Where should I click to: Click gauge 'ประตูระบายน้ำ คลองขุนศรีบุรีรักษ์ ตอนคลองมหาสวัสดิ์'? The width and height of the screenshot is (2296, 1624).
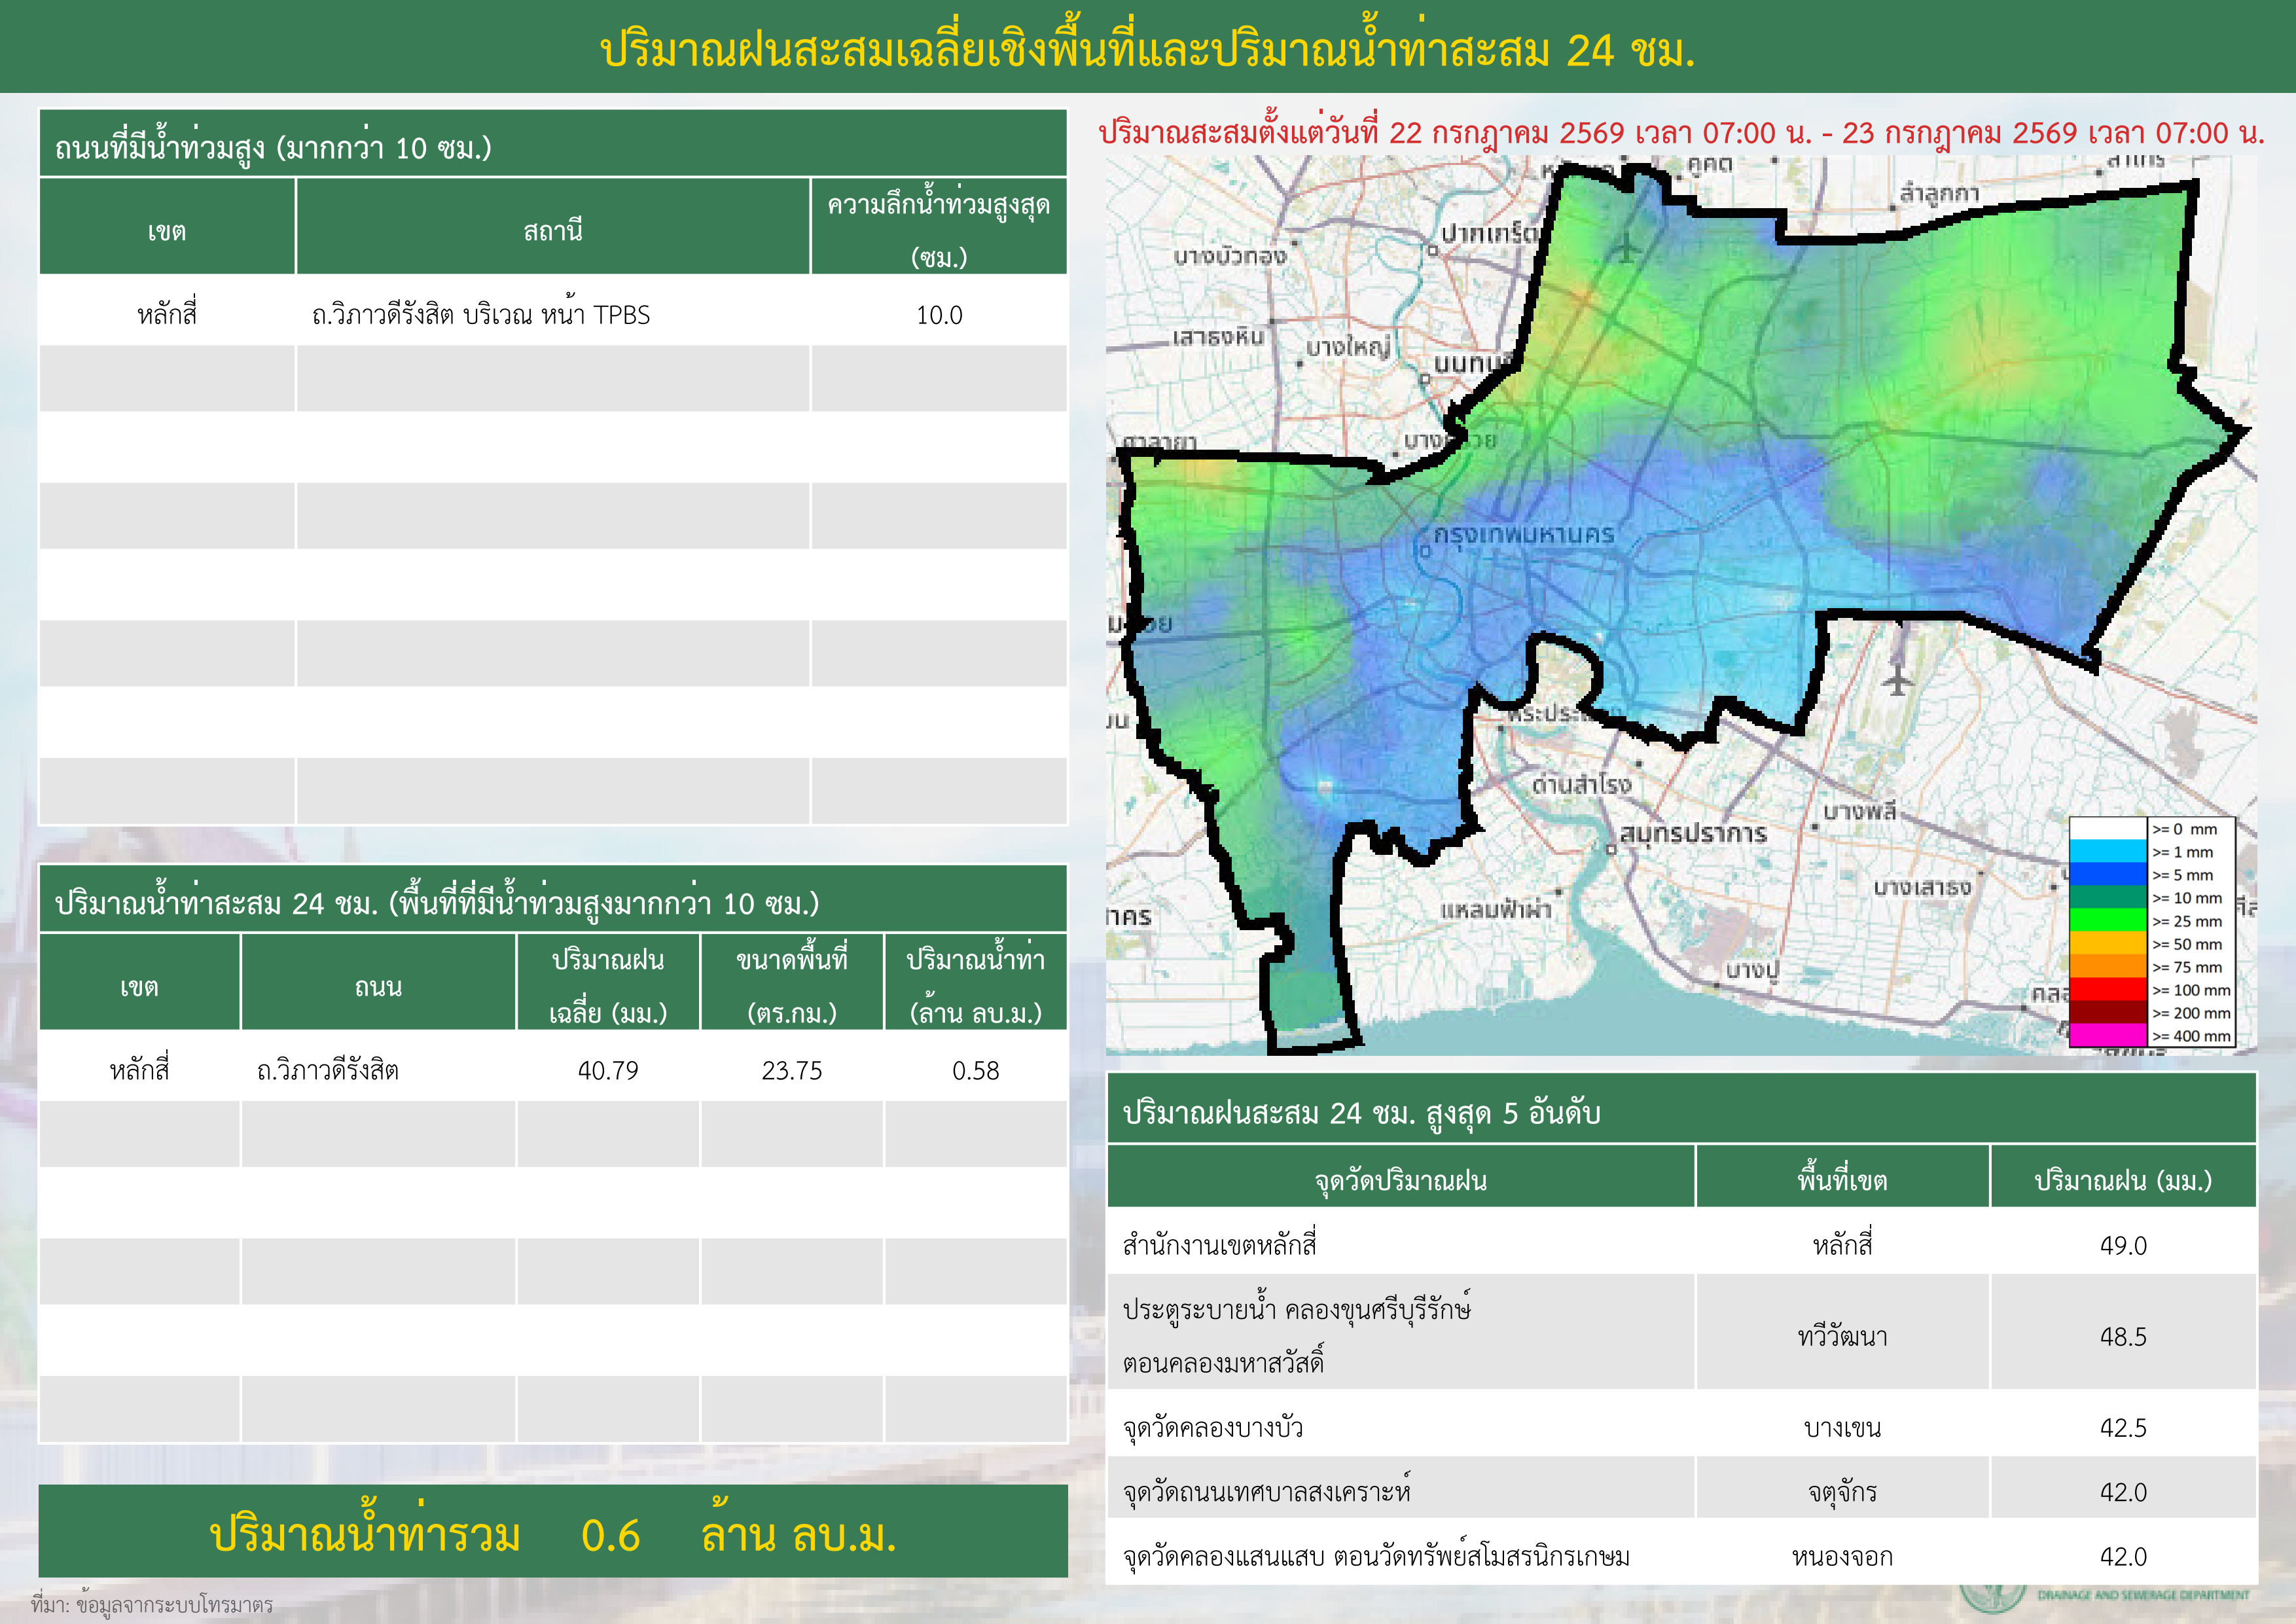[x=1297, y=1335]
